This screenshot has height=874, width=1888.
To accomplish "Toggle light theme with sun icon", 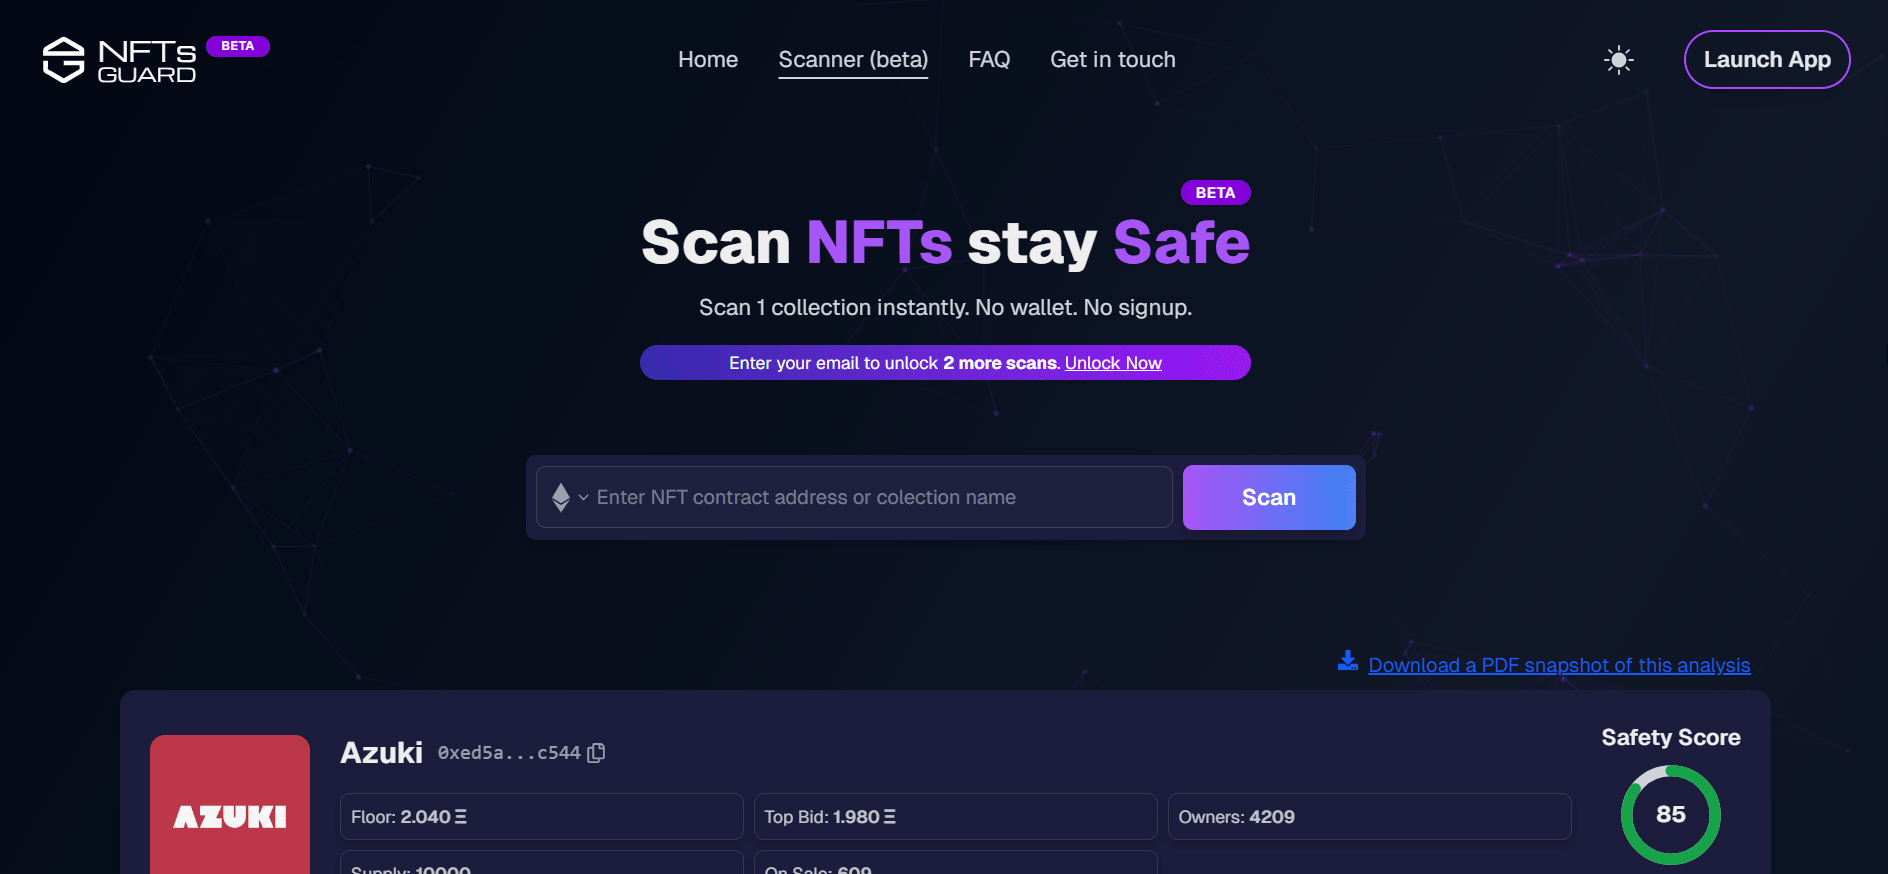I will (x=1618, y=60).
